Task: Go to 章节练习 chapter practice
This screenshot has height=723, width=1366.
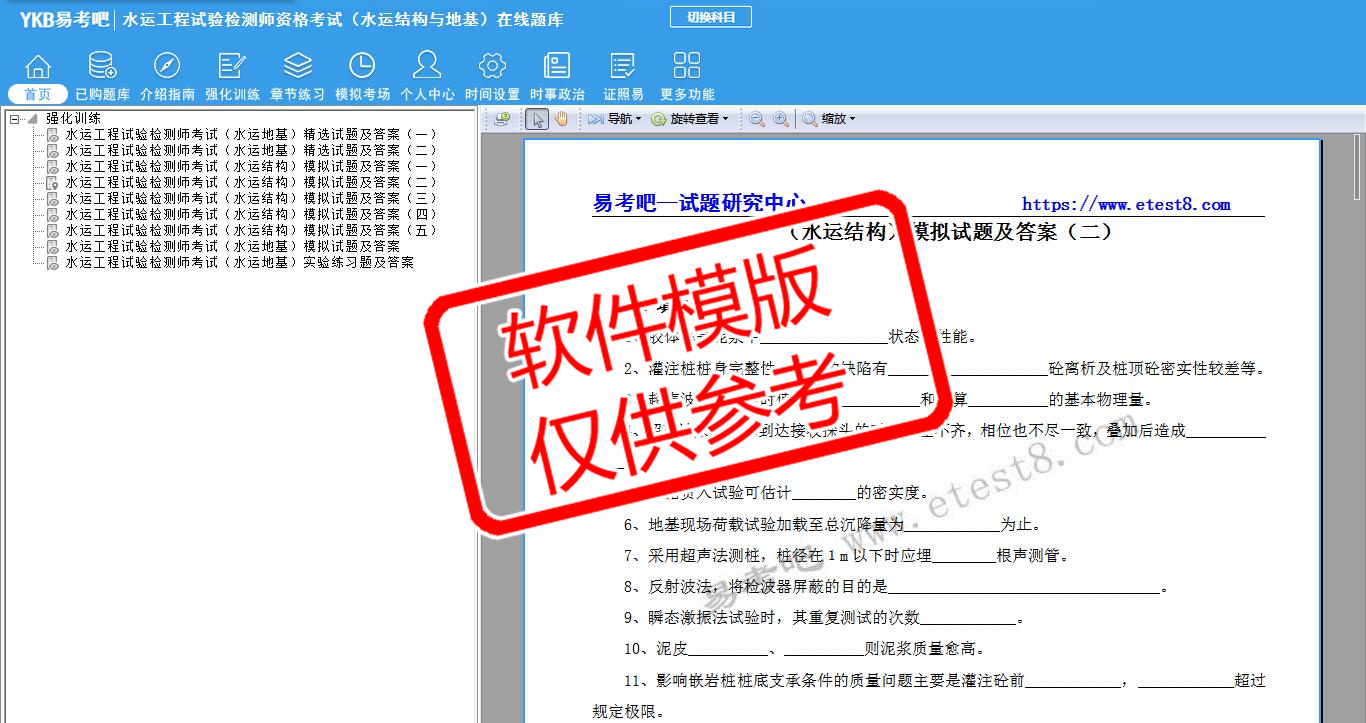Action: (297, 77)
